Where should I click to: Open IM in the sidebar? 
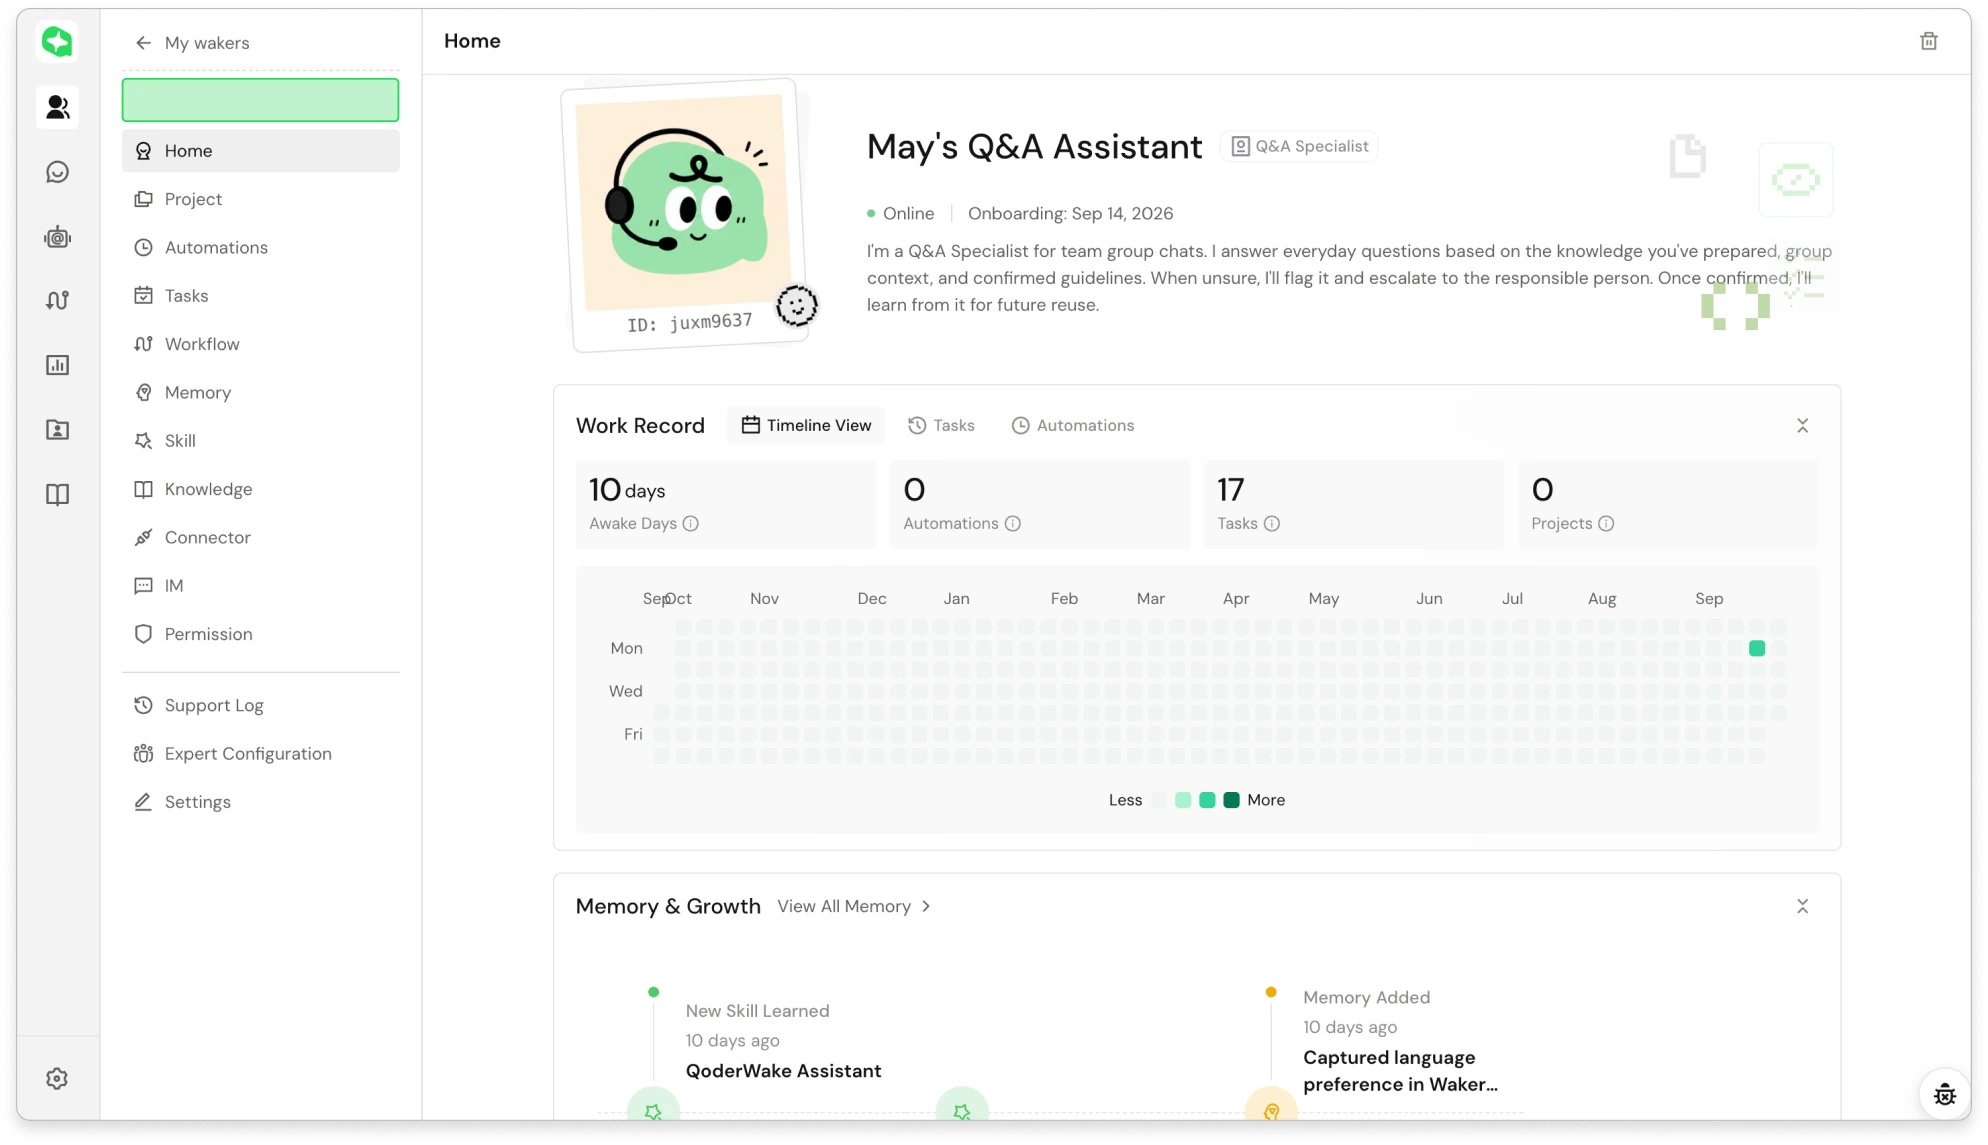[x=260, y=585]
